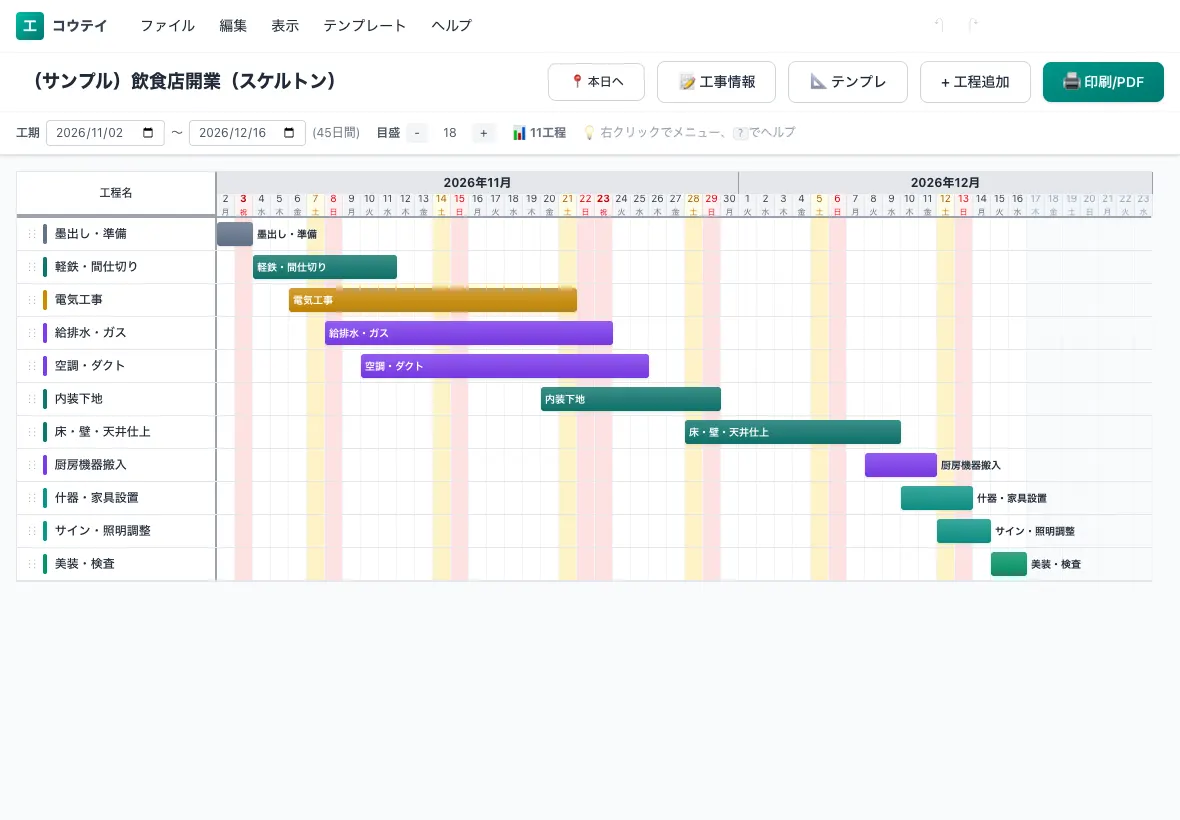Open the 表示 menu
Screen dimensions: 1180x820
285,26
